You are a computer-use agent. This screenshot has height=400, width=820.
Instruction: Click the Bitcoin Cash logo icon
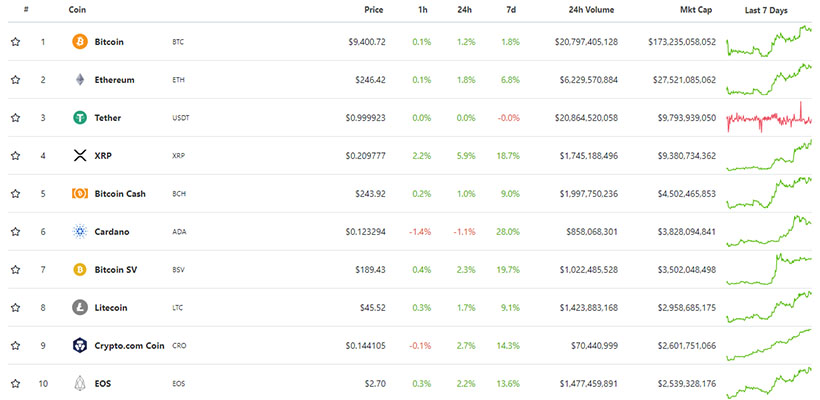point(79,193)
